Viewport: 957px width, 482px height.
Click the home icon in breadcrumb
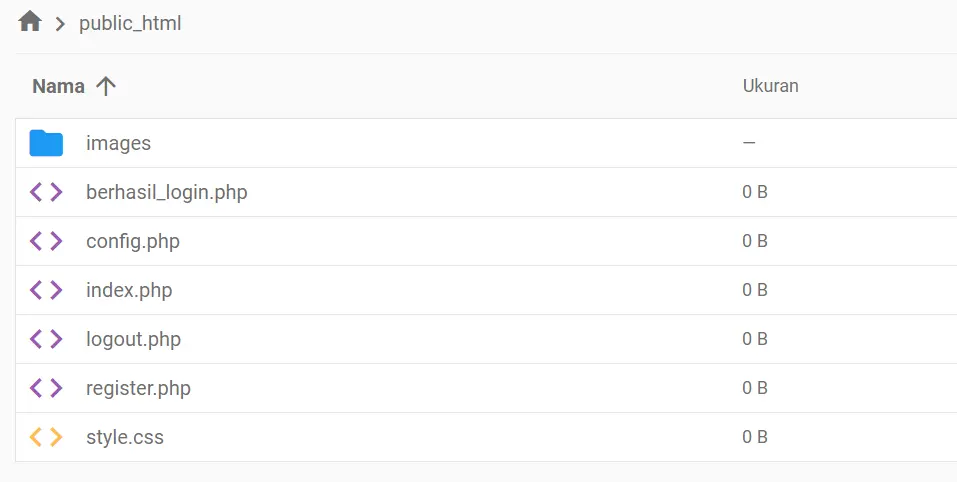coord(30,22)
